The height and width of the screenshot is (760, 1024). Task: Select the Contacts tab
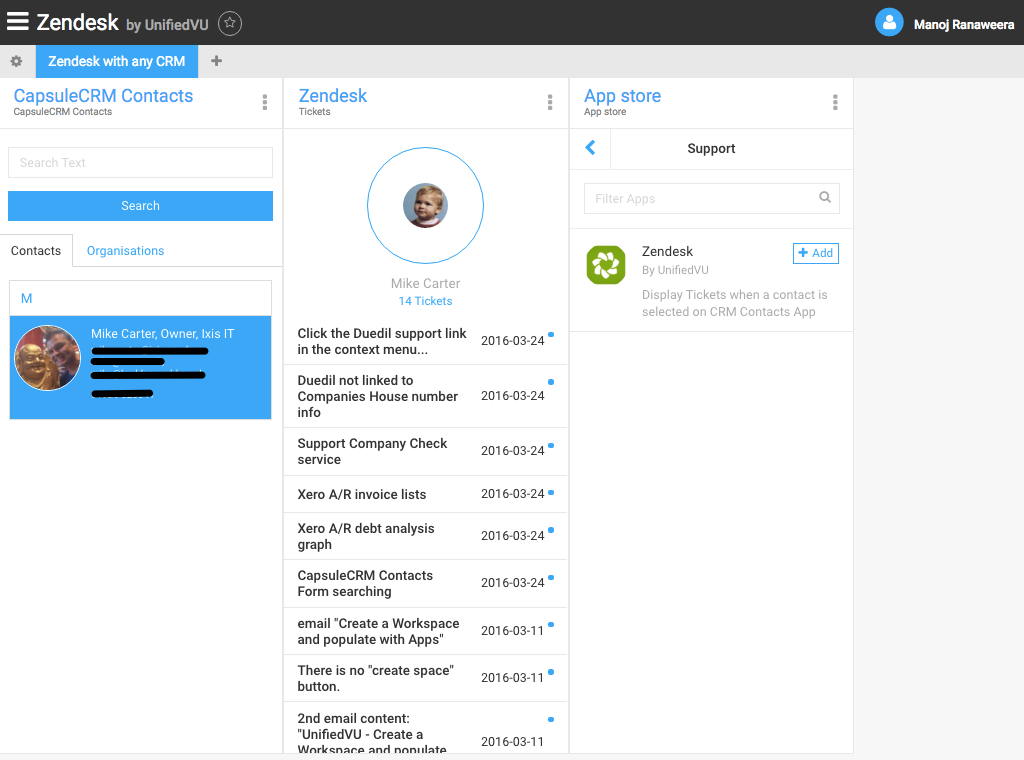(36, 251)
